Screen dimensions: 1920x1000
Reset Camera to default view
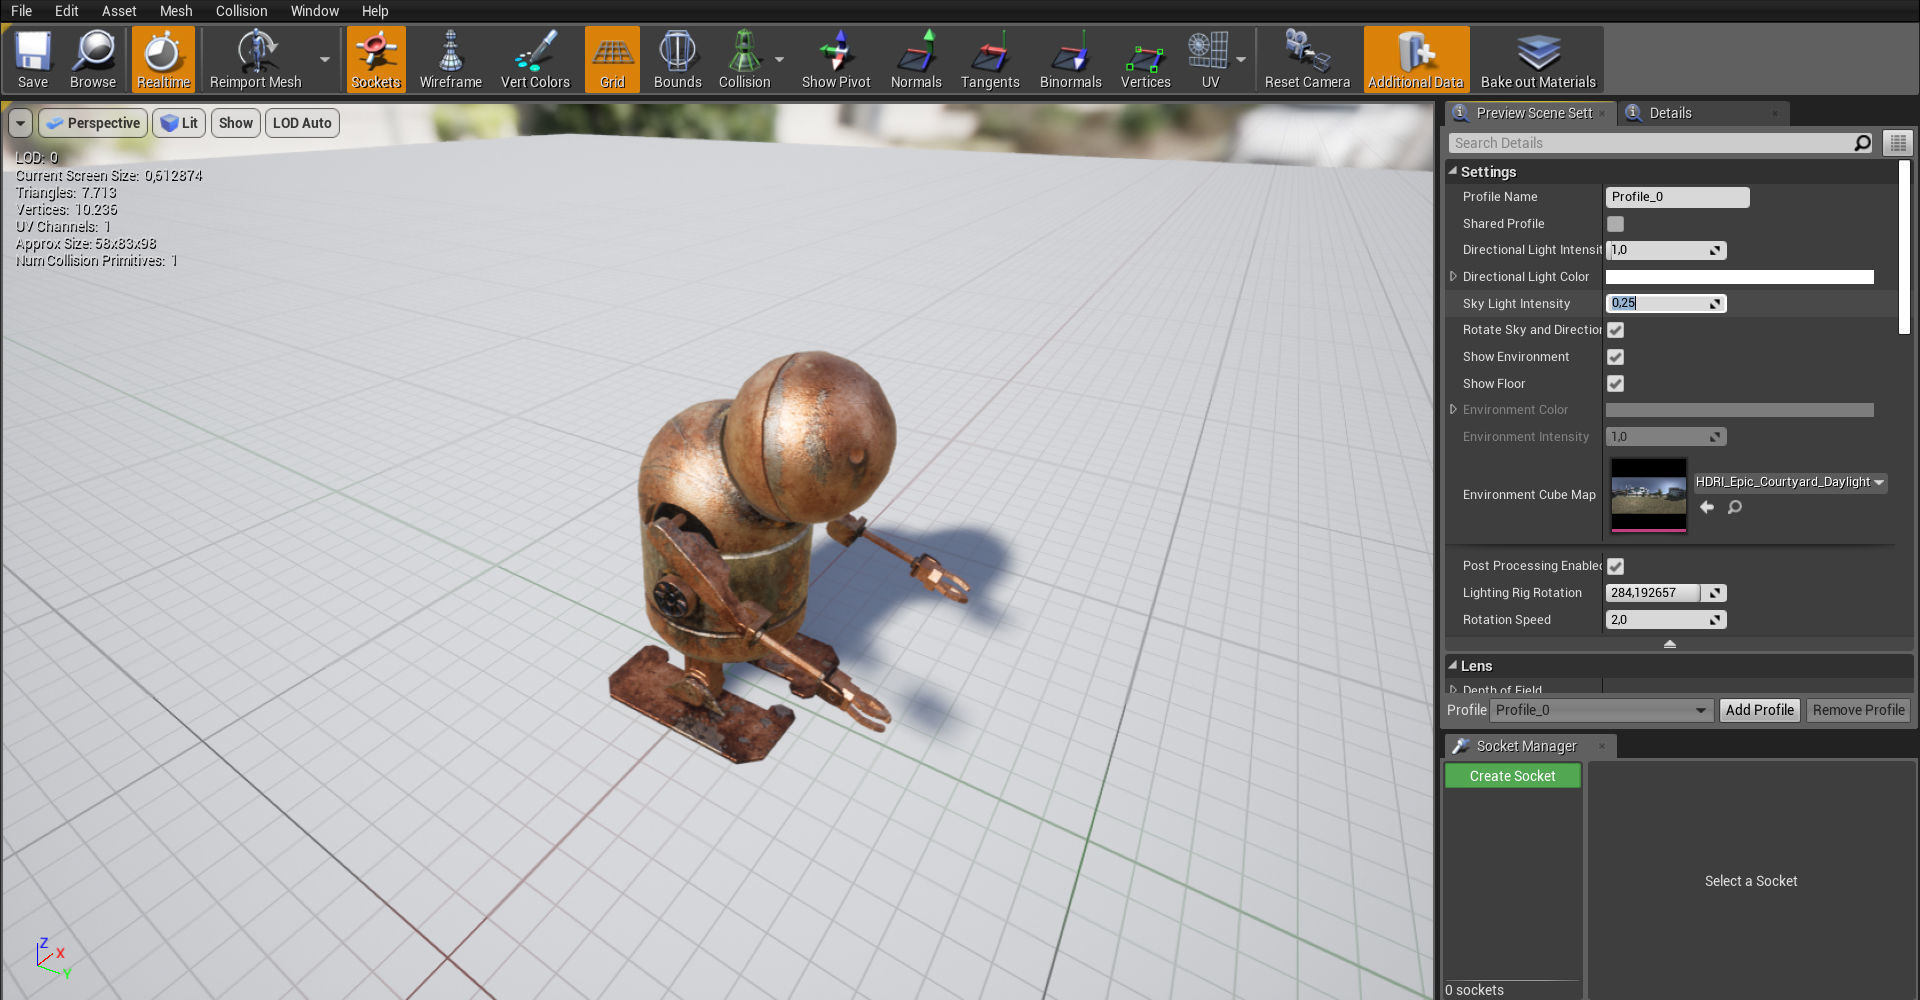(x=1307, y=60)
